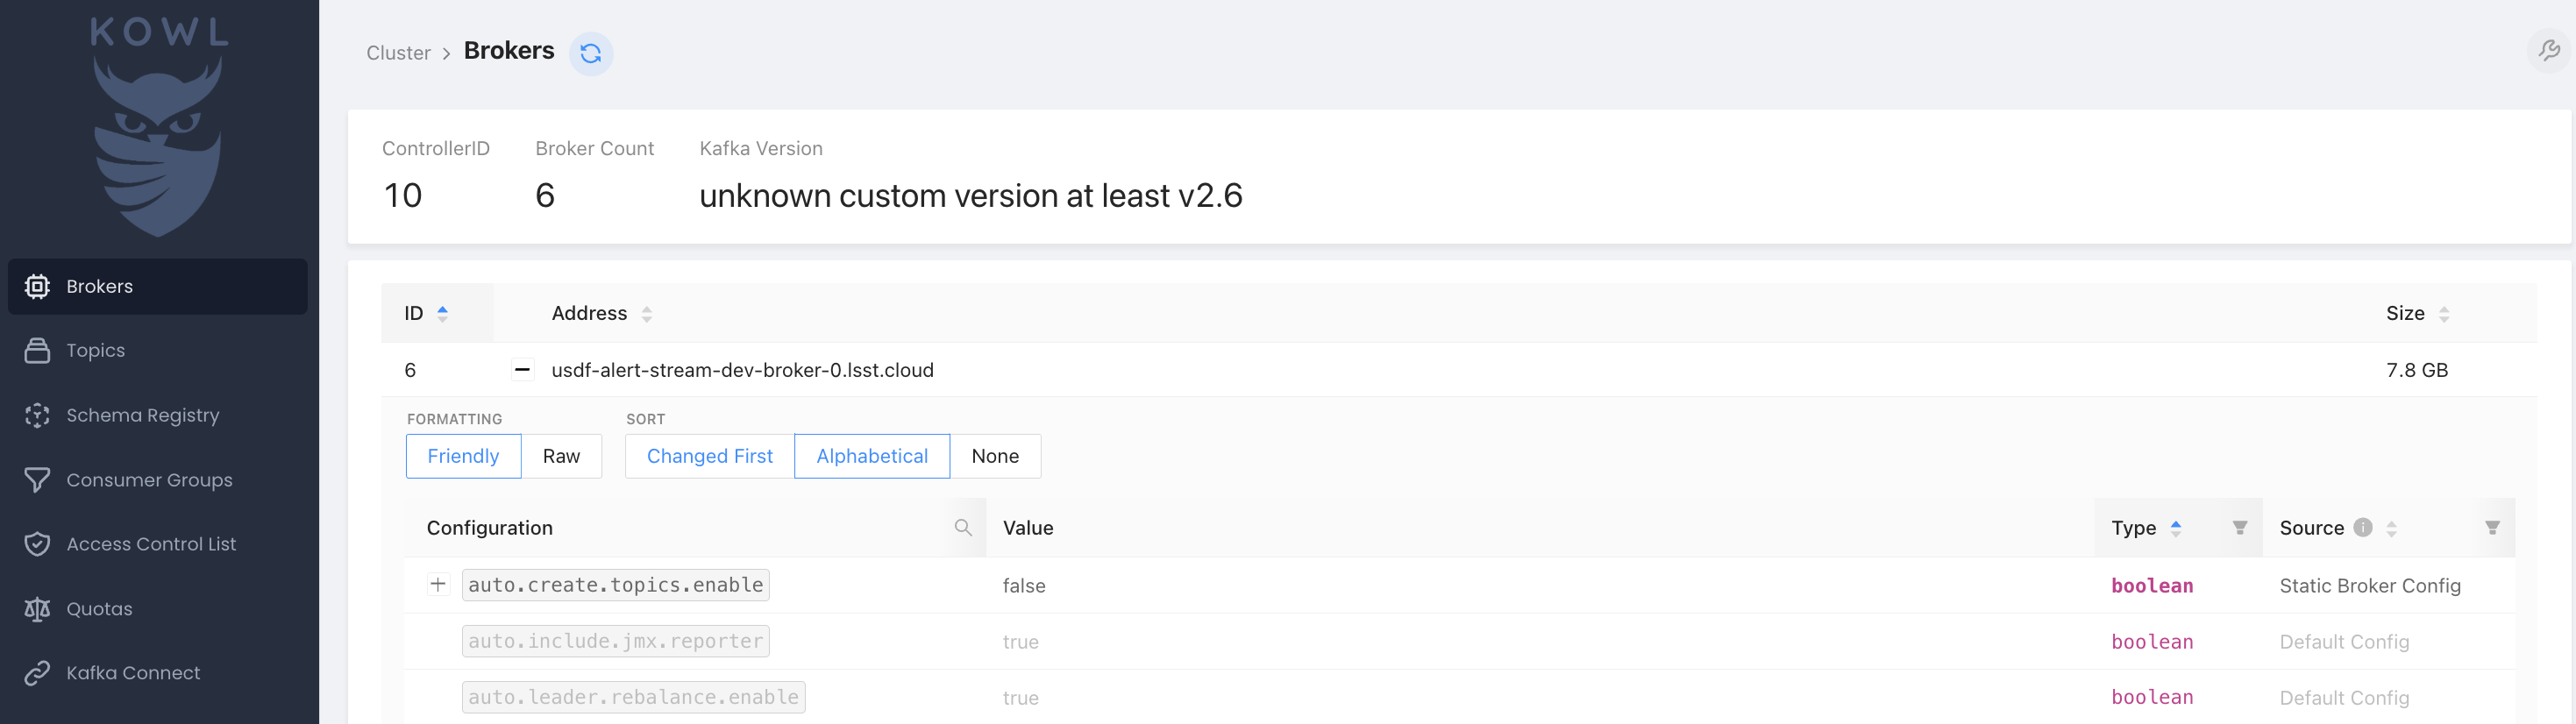The width and height of the screenshot is (2576, 724).
Task: Select Raw formatting option
Action: tap(561, 456)
